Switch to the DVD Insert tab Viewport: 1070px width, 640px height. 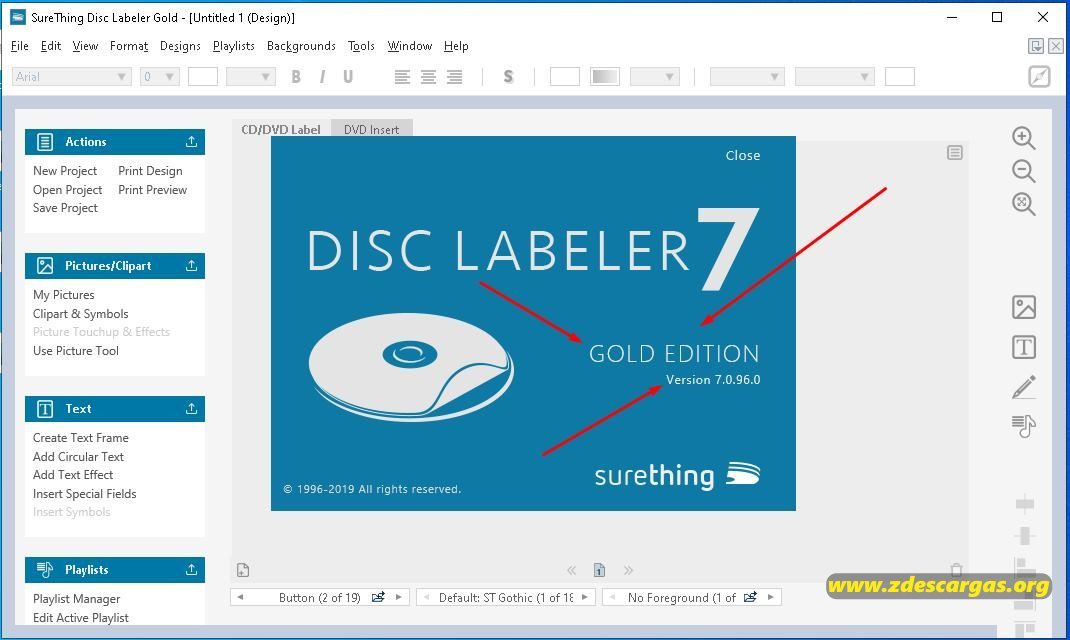point(371,129)
